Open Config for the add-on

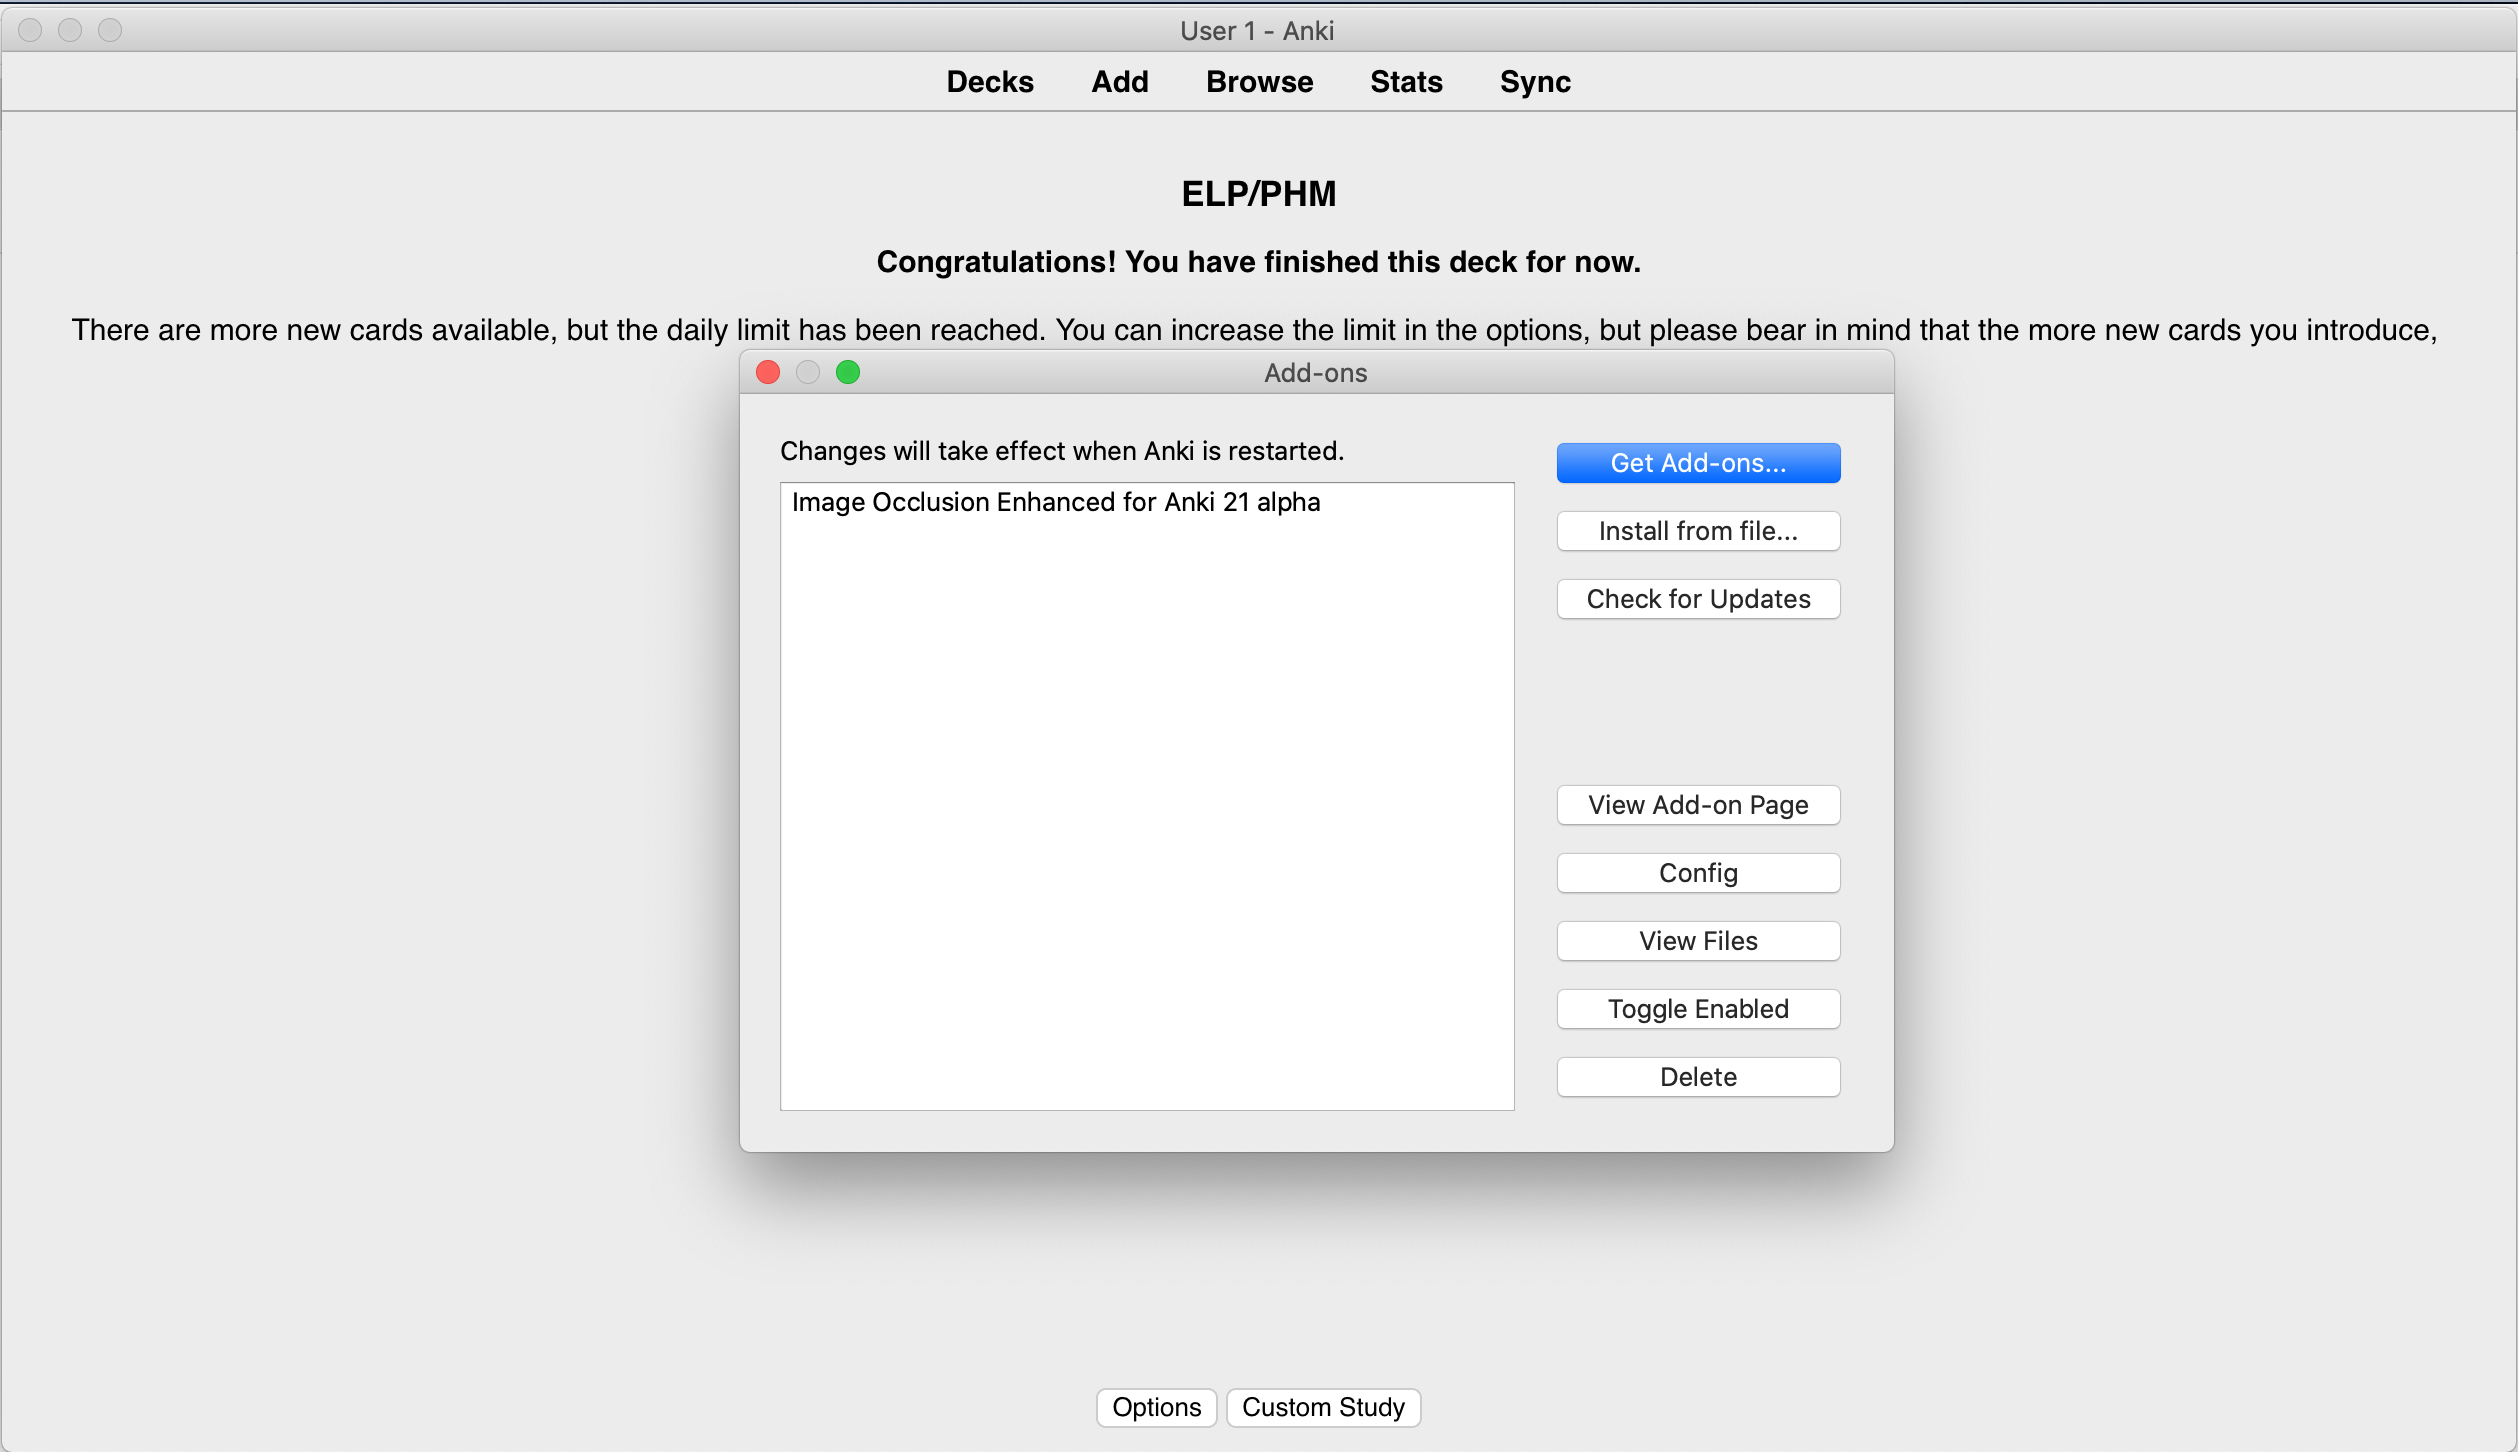point(1697,872)
